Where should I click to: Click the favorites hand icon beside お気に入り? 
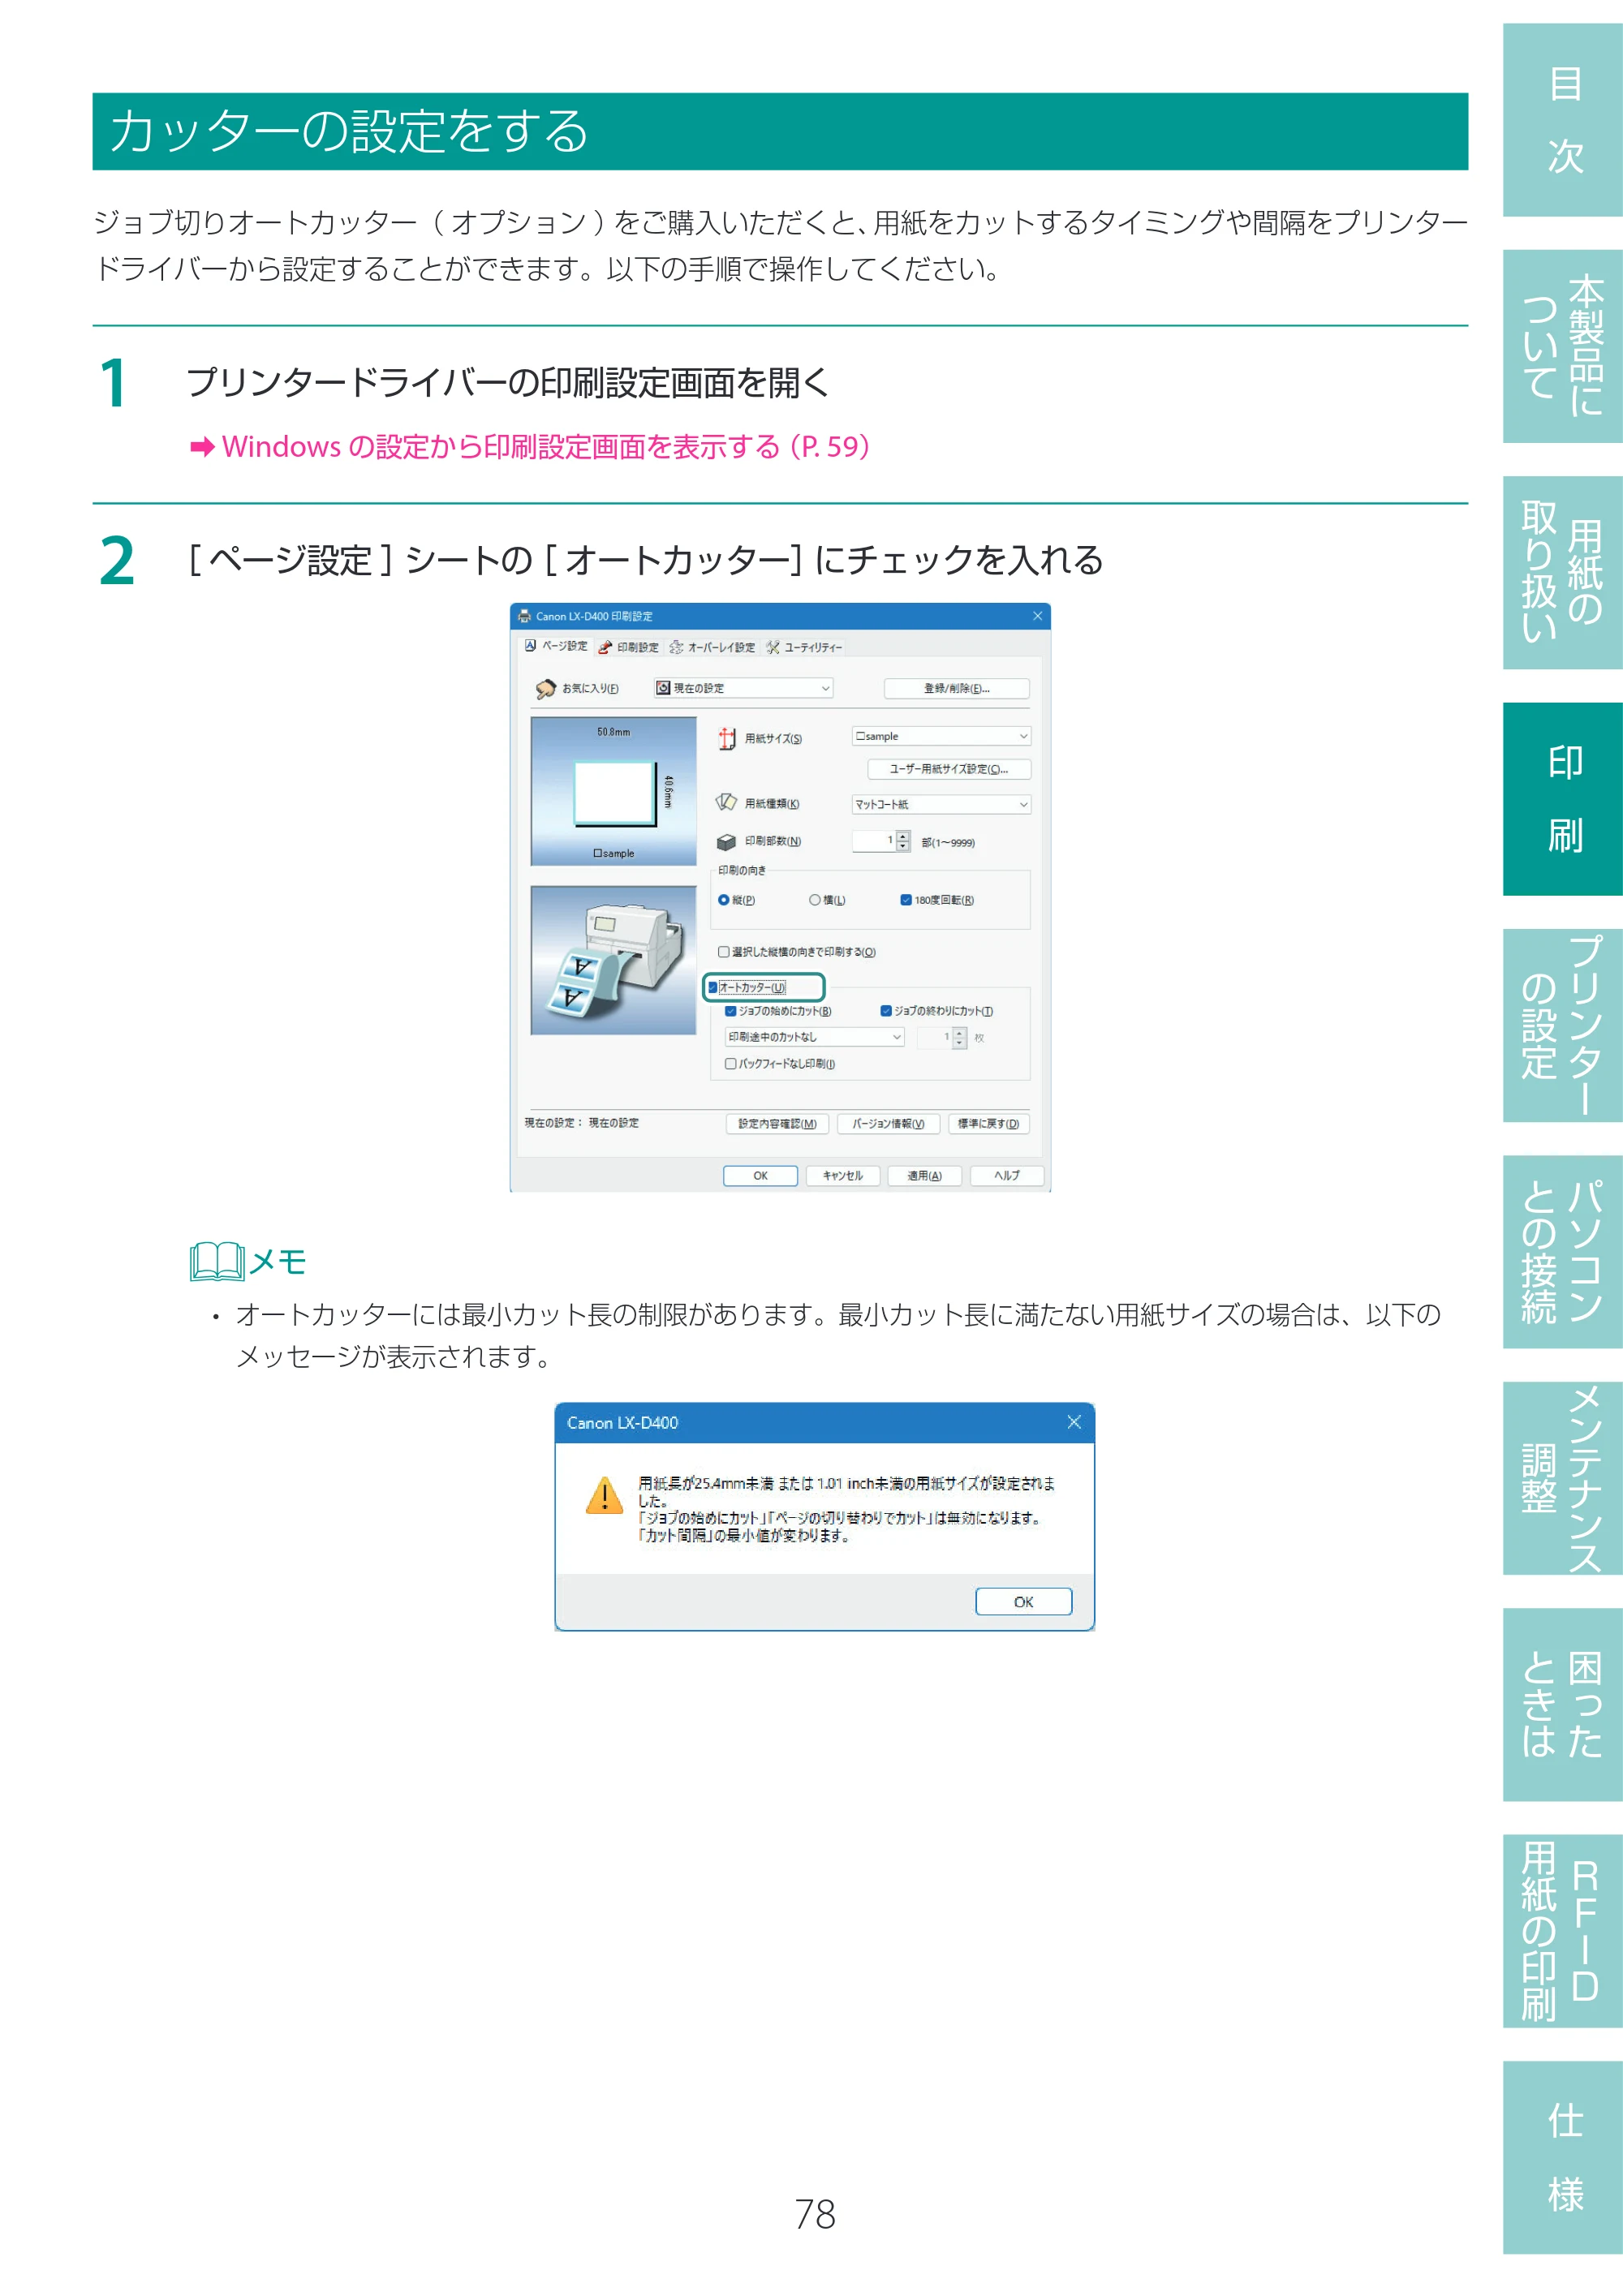click(545, 689)
